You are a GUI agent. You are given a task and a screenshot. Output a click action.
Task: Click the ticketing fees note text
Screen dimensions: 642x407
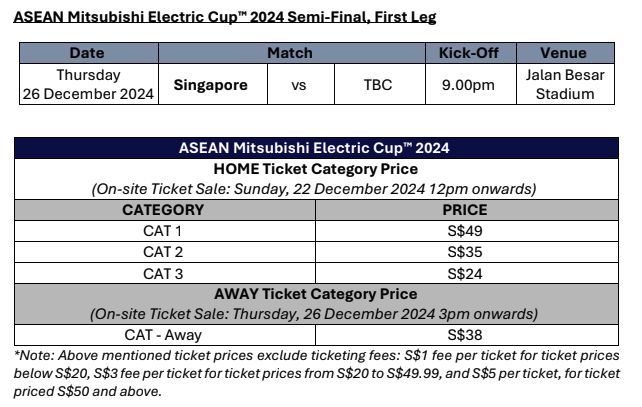point(318,373)
